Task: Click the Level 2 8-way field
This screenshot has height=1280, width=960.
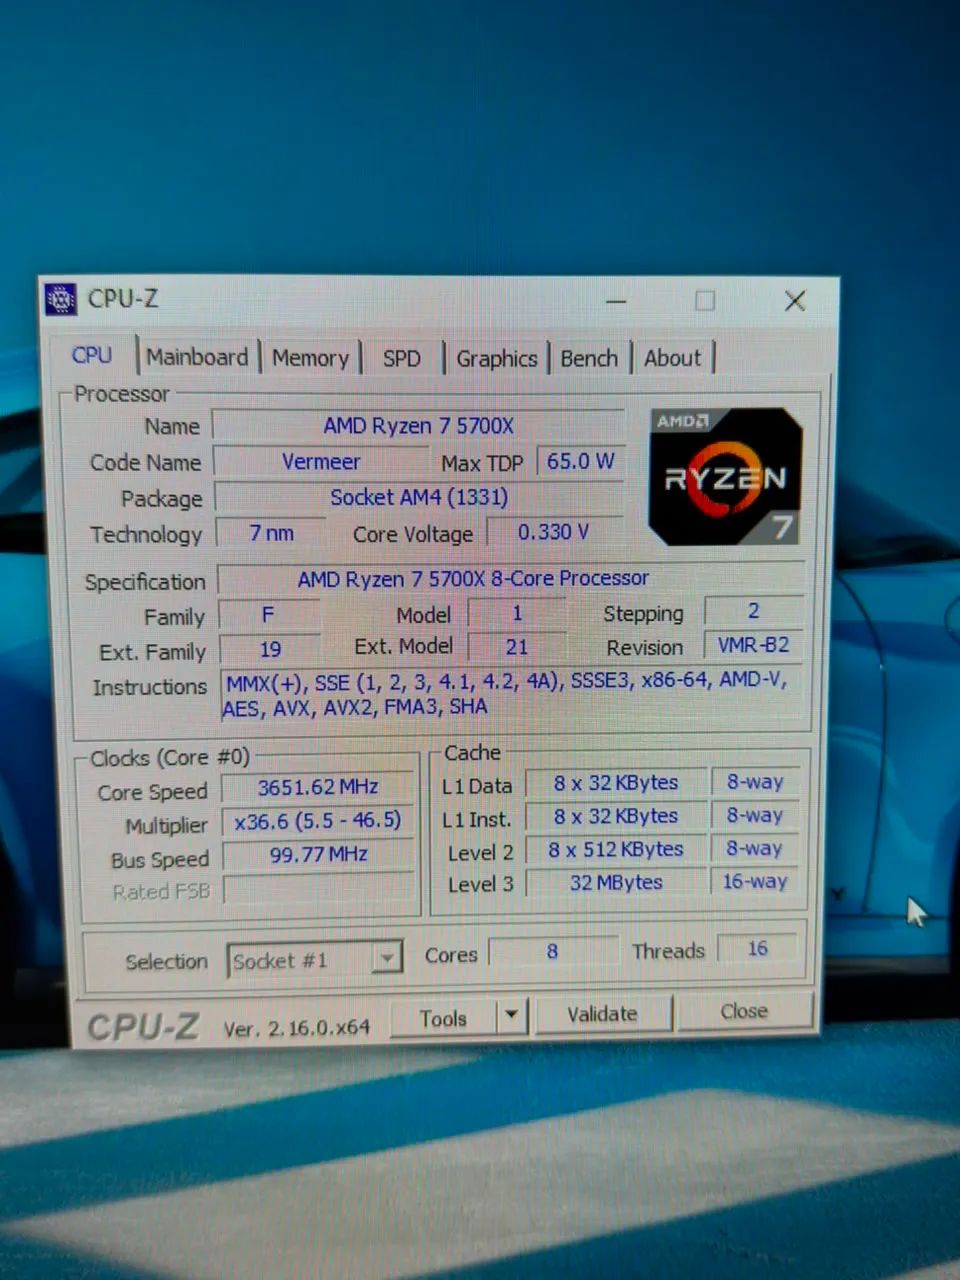Action: coord(755,848)
